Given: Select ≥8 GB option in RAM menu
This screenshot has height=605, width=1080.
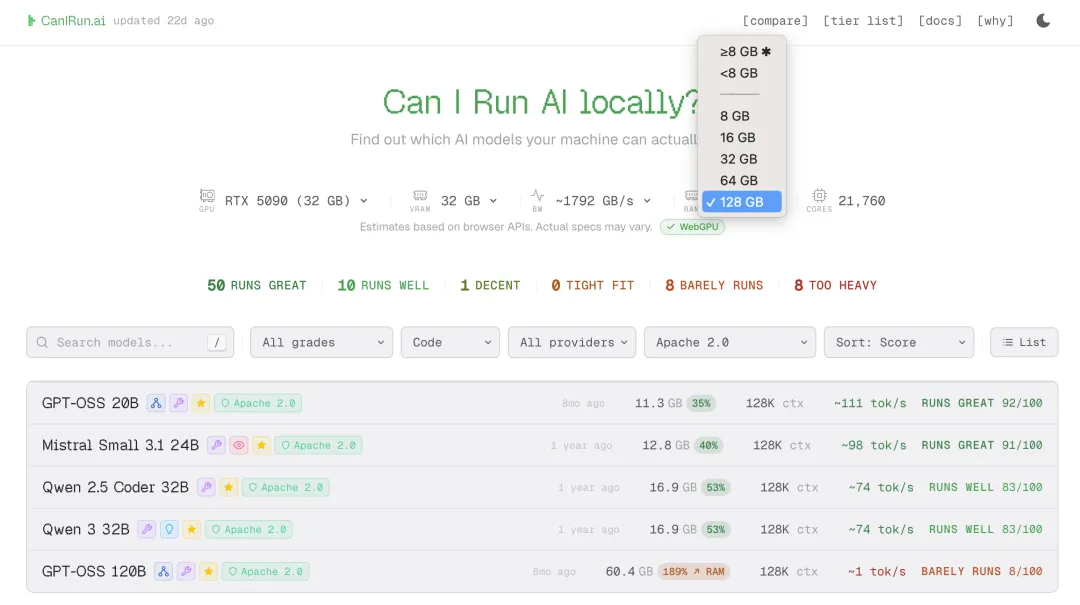Looking at the screenshot, I should (742, 52).
